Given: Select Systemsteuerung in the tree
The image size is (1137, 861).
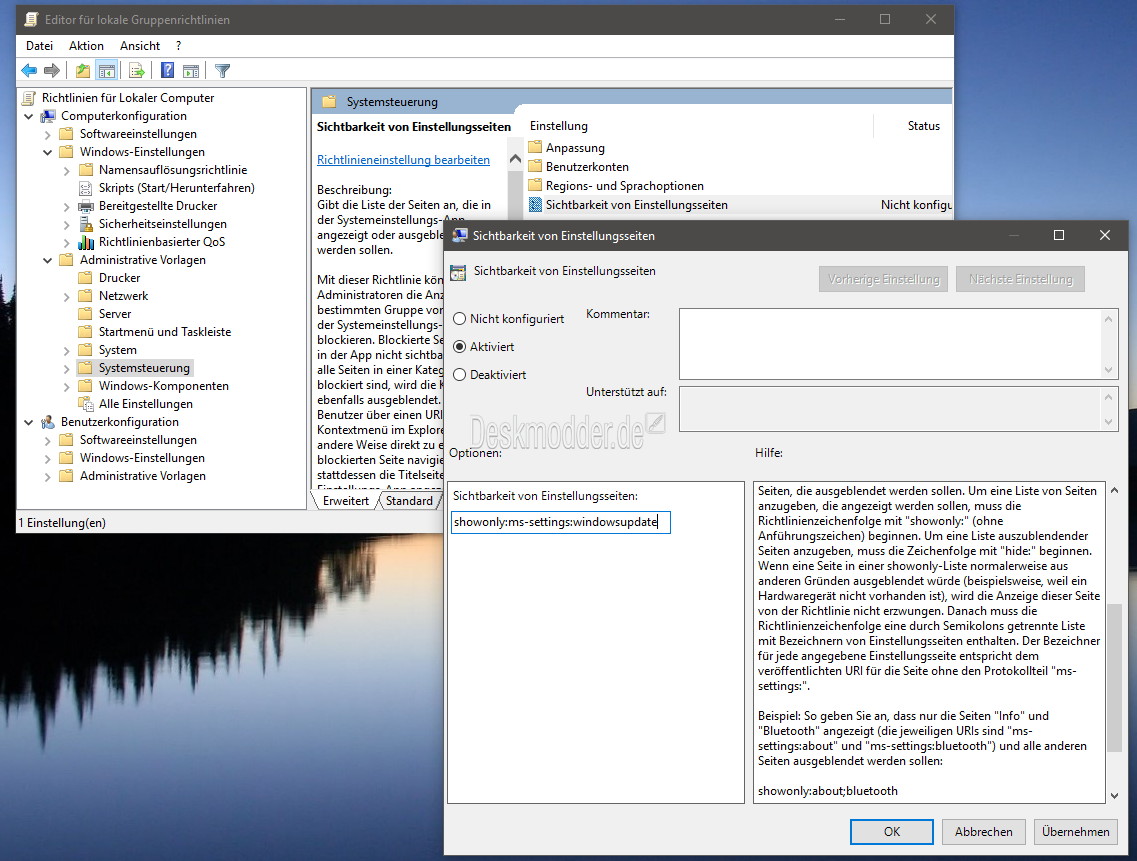Looking at the screenshot, I should coord(144,368).
